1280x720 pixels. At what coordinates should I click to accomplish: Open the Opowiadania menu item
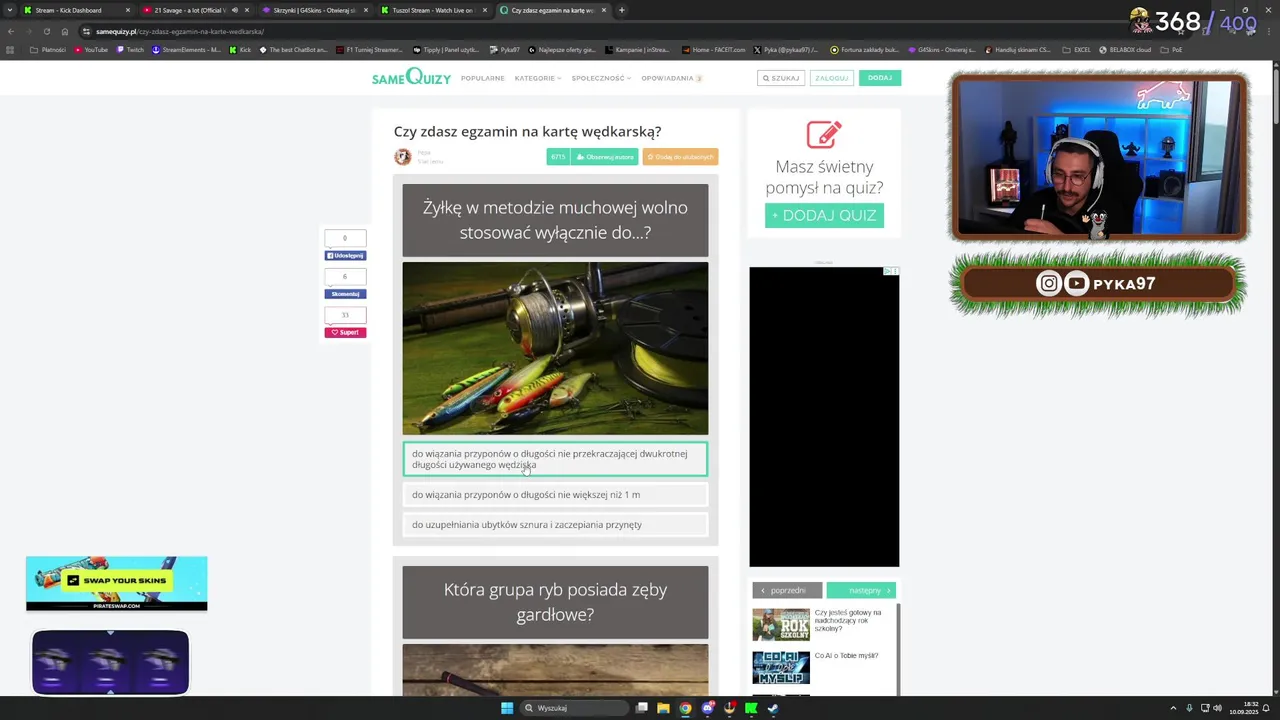[x=671, y=78]
